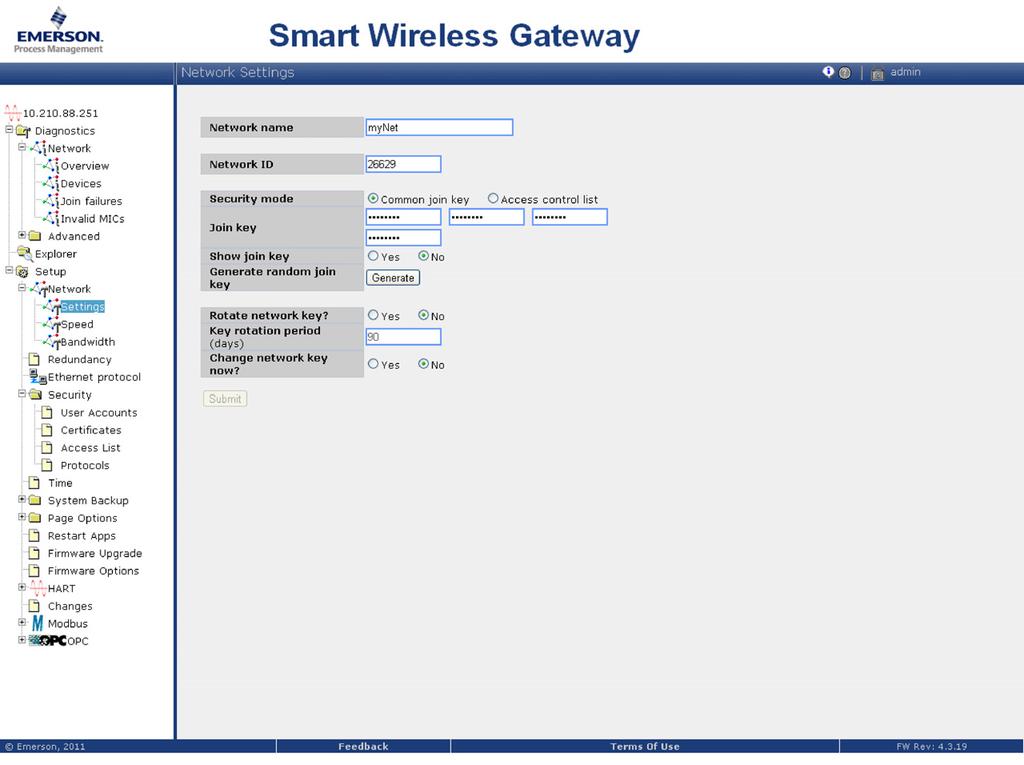Open the Changes tree item

[70, 606]
